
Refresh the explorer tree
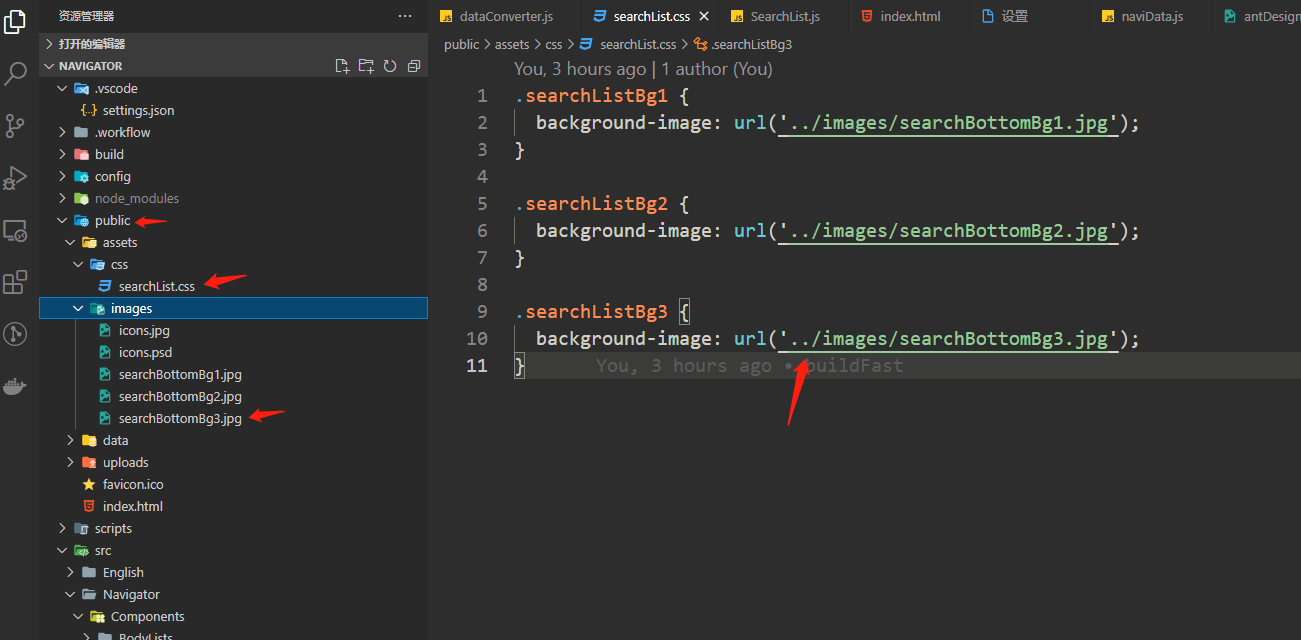(390, 66)
